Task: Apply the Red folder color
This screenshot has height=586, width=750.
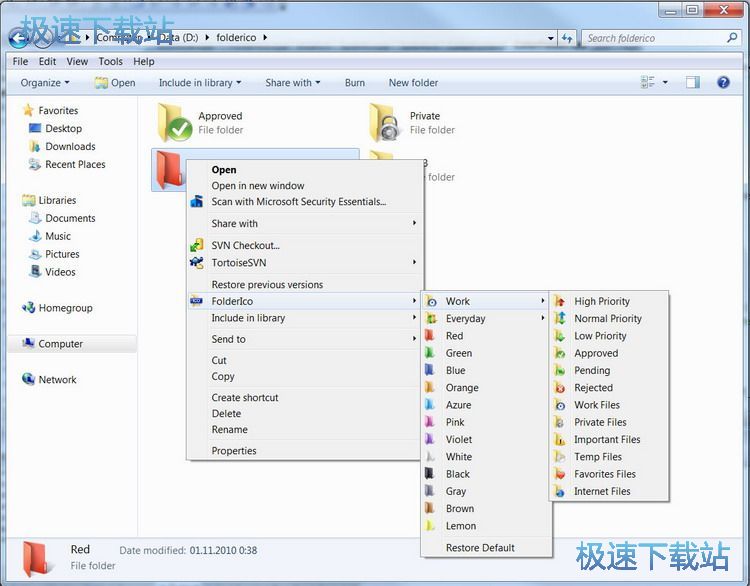Action: point(454,336)
